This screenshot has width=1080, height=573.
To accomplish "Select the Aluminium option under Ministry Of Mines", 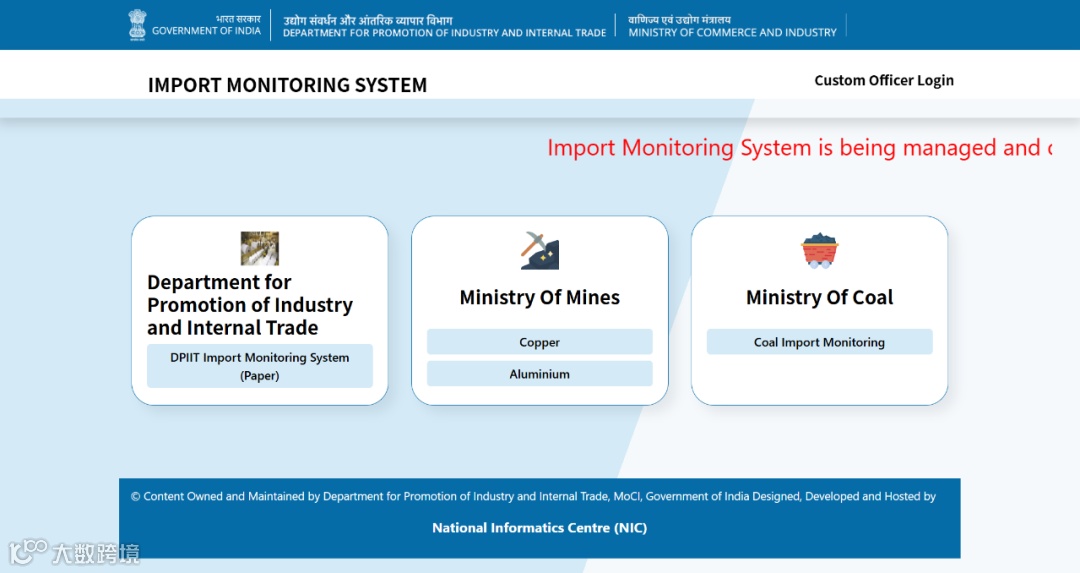I will tap(539, 373).
